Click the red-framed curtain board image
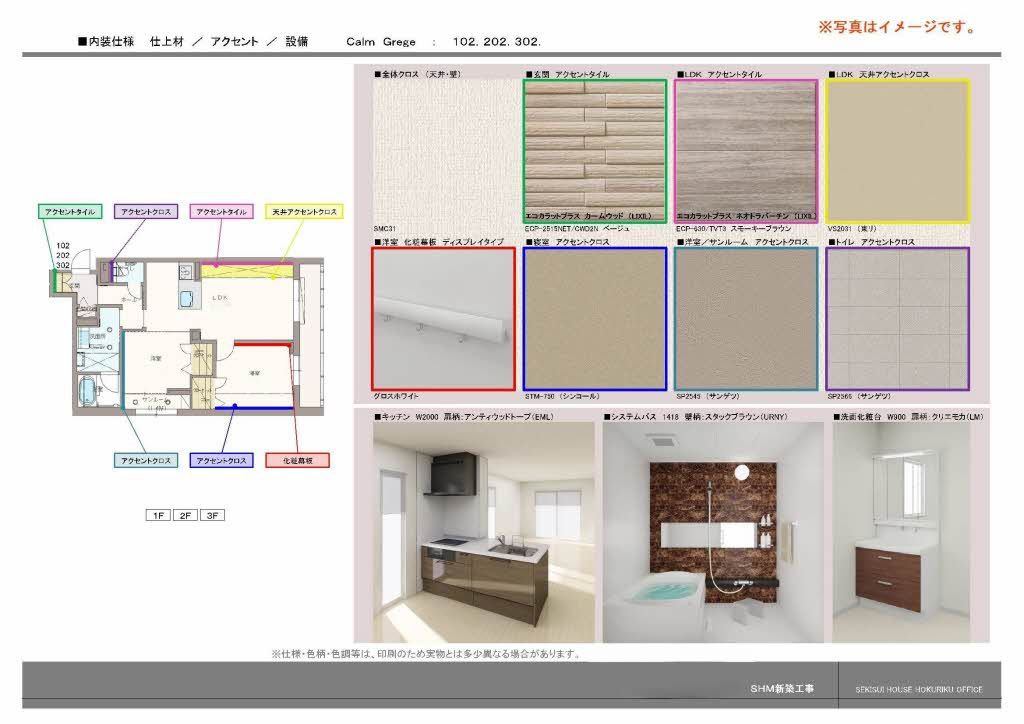The width and height of the screenshot is (1024, 724). pyautogui.click(x=443, y=319)
